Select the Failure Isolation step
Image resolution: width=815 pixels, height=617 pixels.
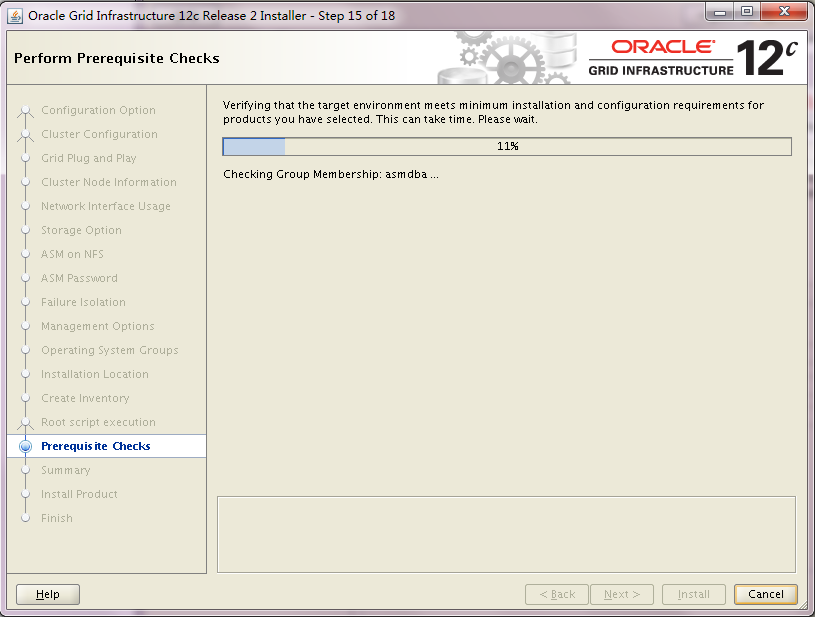tap(83, 302)
